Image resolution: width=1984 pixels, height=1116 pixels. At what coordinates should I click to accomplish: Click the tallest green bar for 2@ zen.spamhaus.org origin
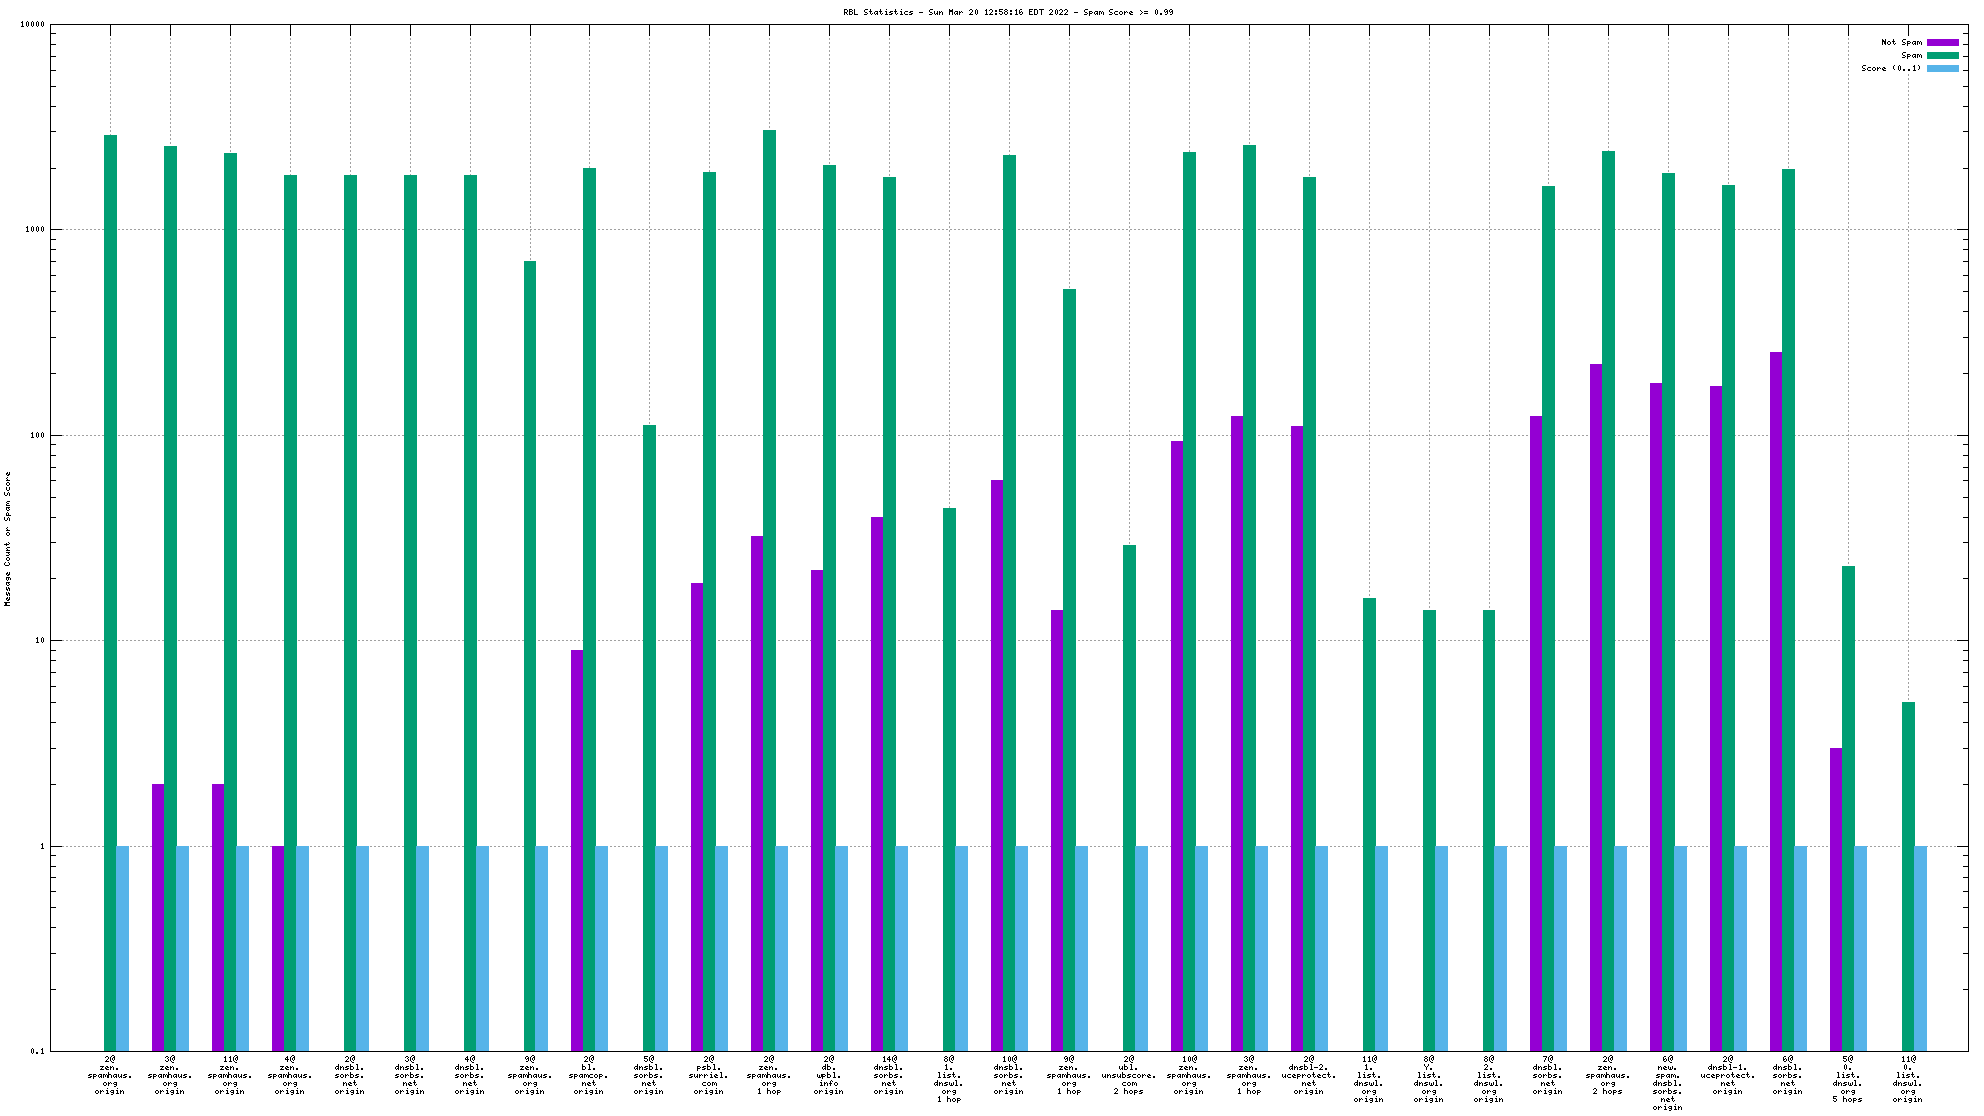pos(110,500)
